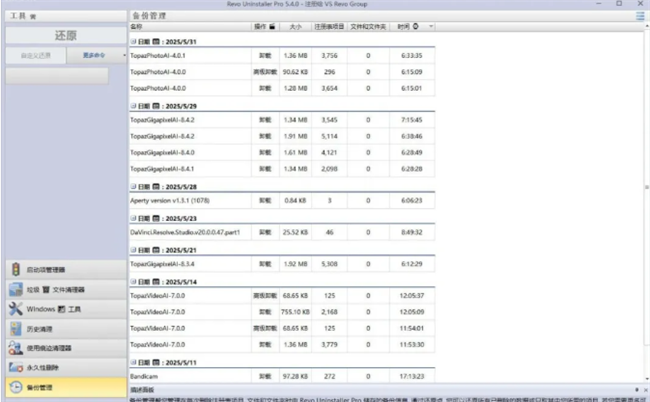Select TopazVideoAI-7.0.0 row timed 12:05:37
Screen dimensions: 650x402
(282, 295)
